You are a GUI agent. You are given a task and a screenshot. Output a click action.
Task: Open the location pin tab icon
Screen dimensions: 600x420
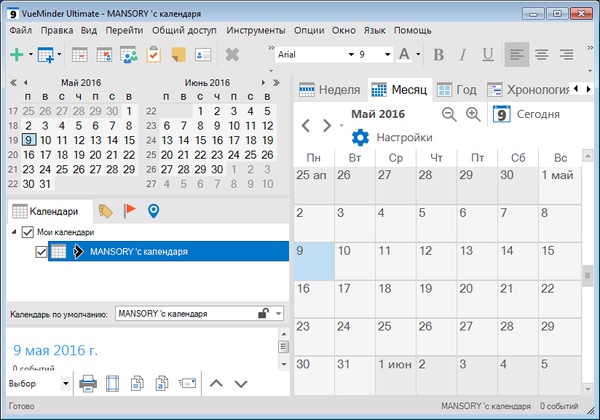point(153,211)
